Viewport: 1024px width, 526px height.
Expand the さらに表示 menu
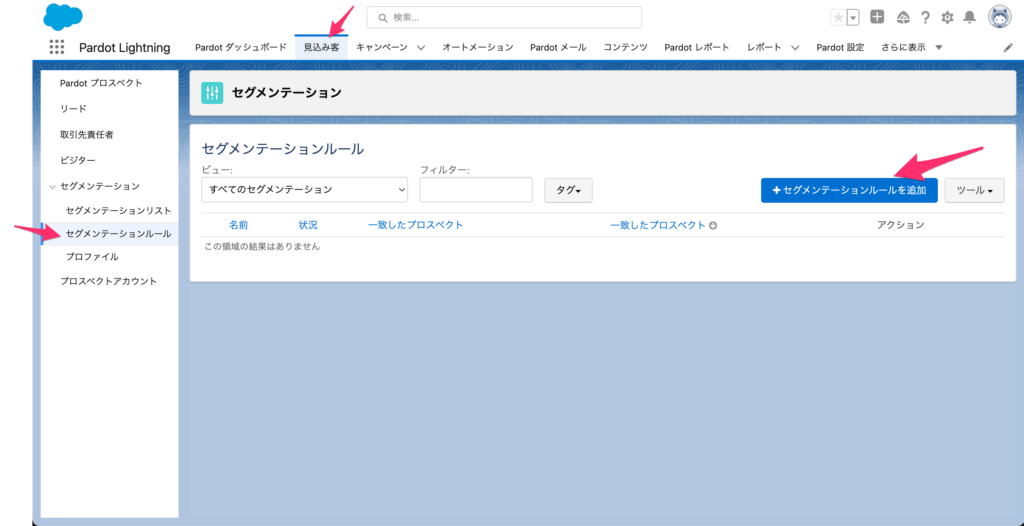point(912,48)
